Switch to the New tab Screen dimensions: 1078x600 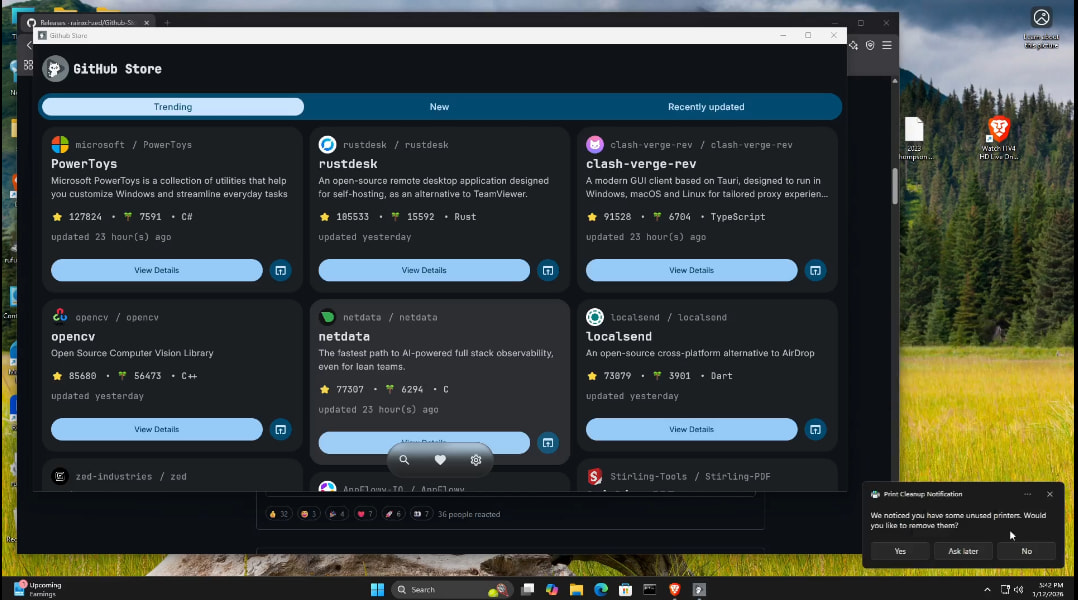coord(439,107)
